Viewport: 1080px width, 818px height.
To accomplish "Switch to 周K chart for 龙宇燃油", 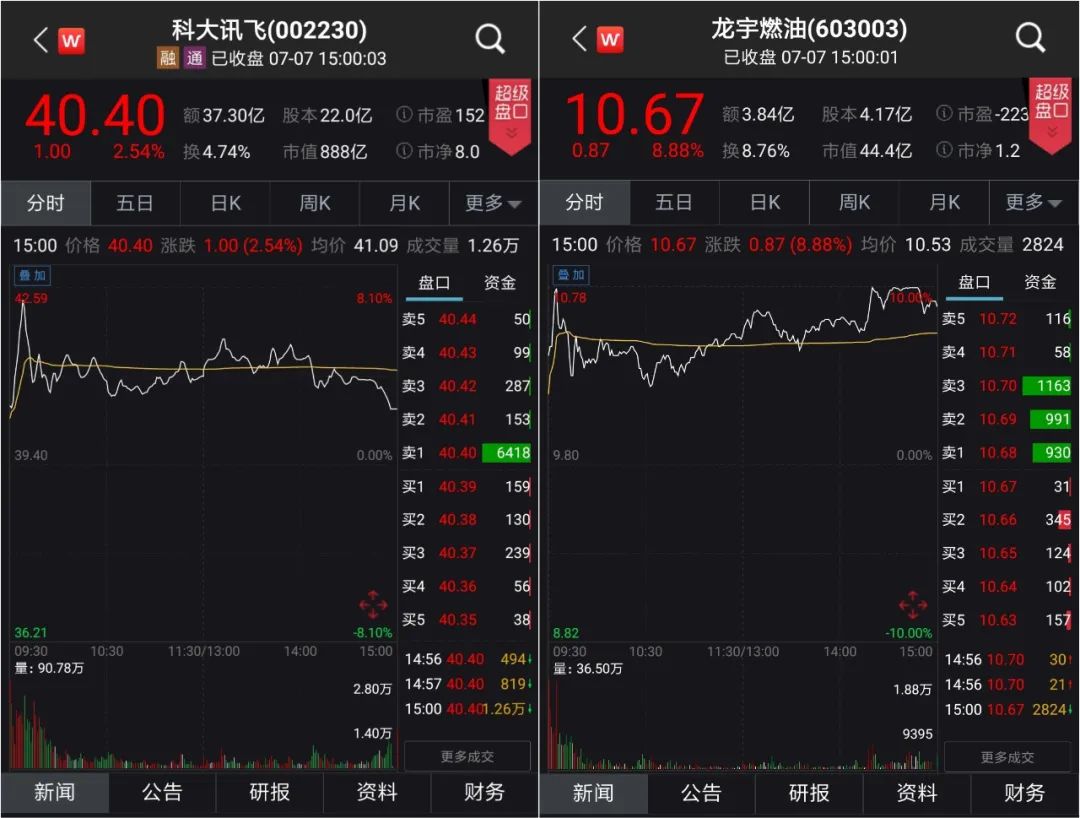I will 854,202.
